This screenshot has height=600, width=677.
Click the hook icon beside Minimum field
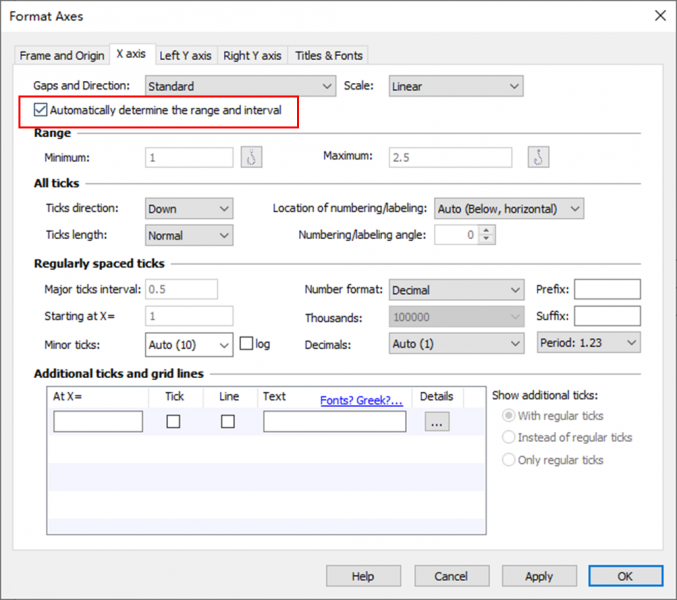point(251,157)
